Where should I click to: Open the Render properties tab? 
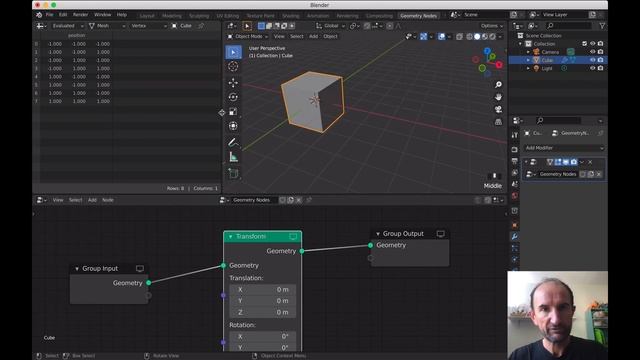point(515,150)
